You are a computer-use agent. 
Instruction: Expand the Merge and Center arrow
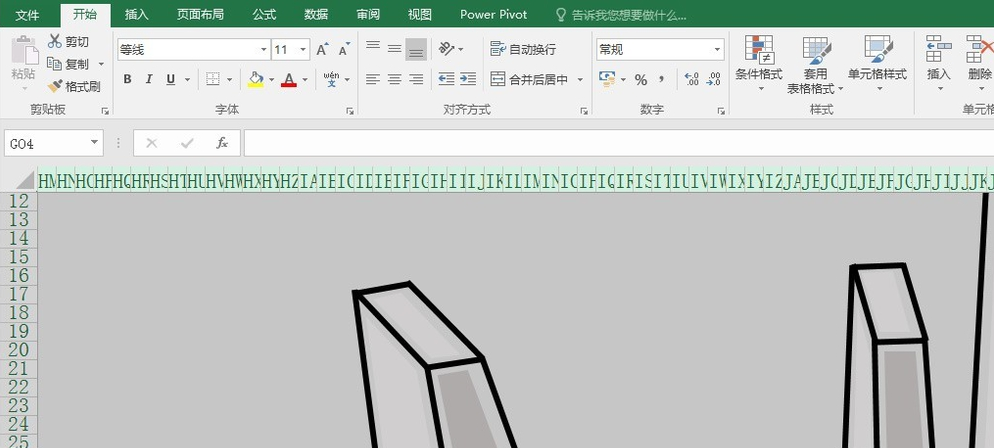pyautogui.click(x=579, y=80)
